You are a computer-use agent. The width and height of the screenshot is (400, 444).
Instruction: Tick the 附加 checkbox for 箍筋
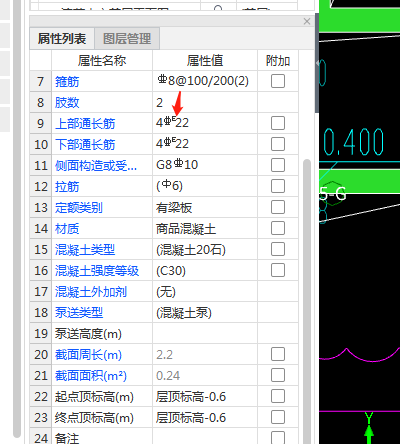tap(278, 81)
